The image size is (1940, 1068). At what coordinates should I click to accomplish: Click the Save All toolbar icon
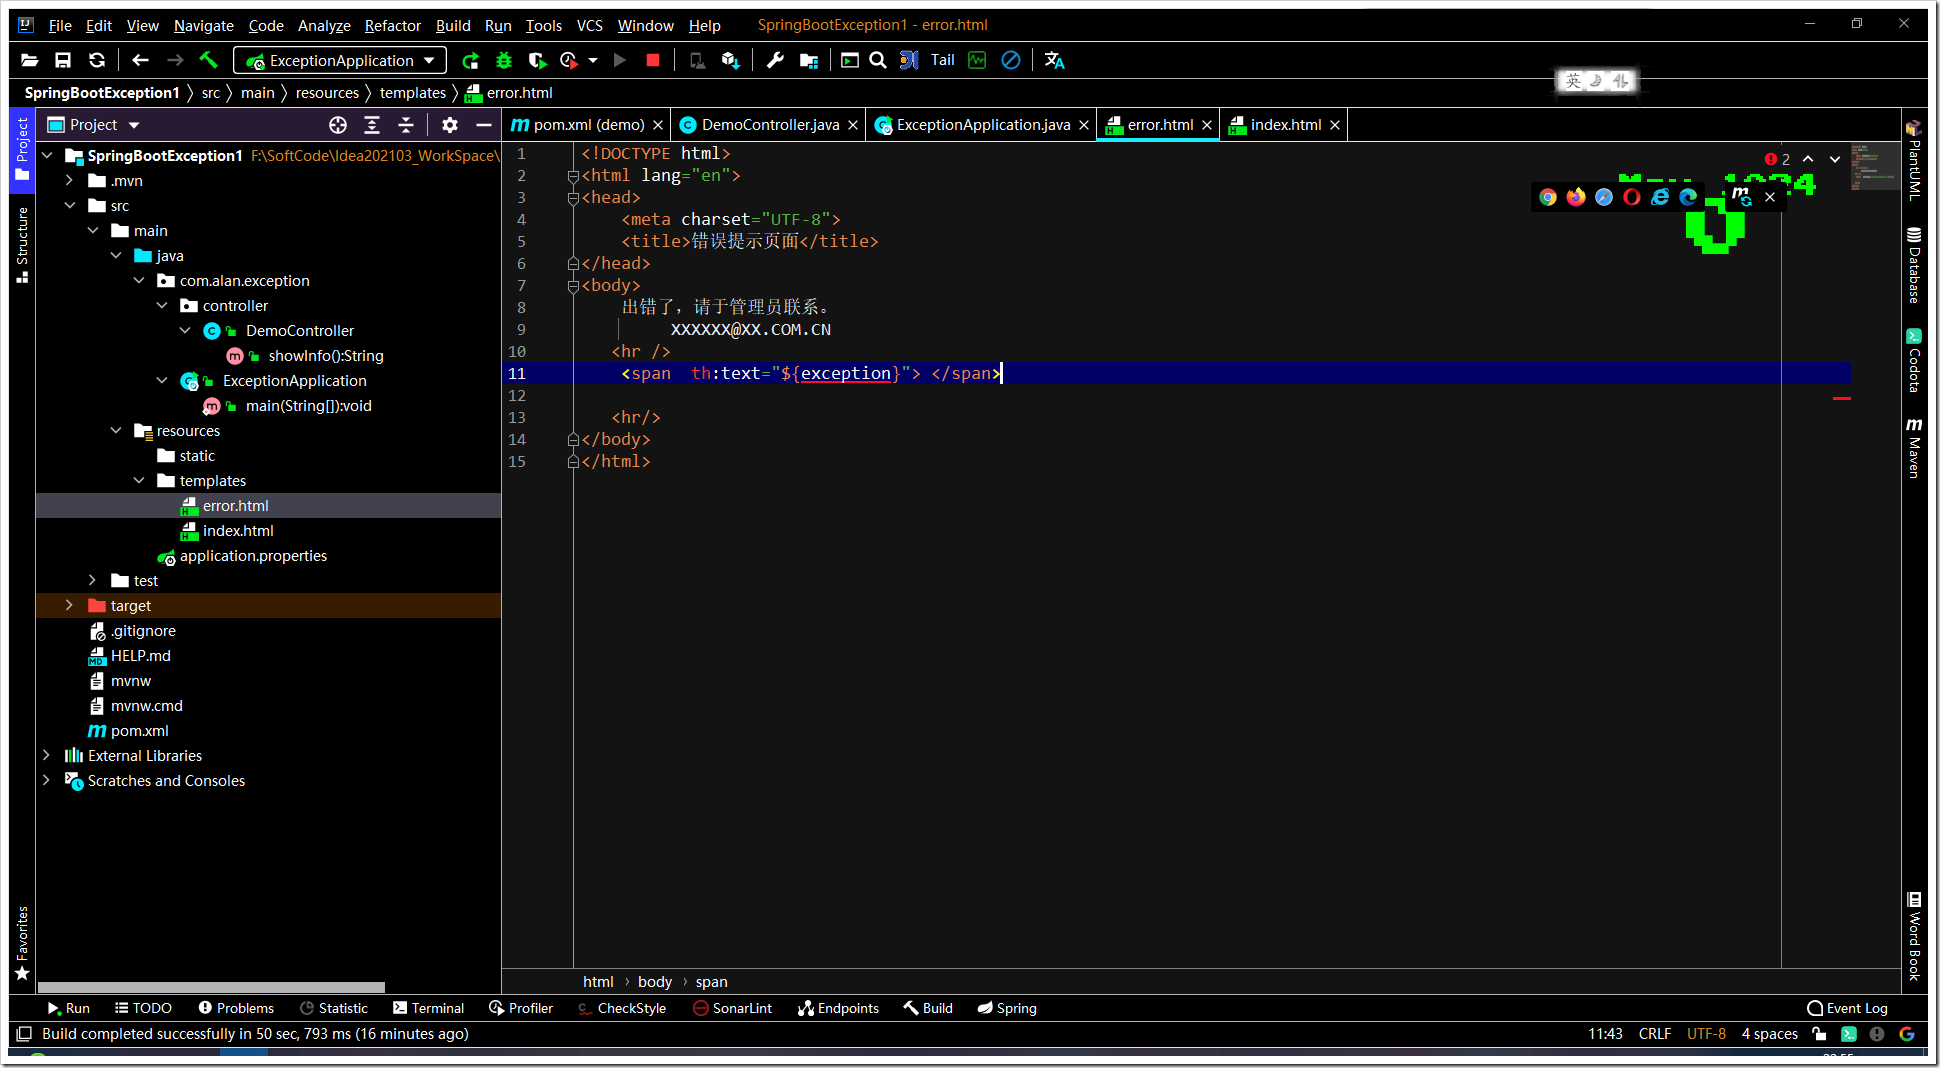pyautogui.click(x=63, y=60)
